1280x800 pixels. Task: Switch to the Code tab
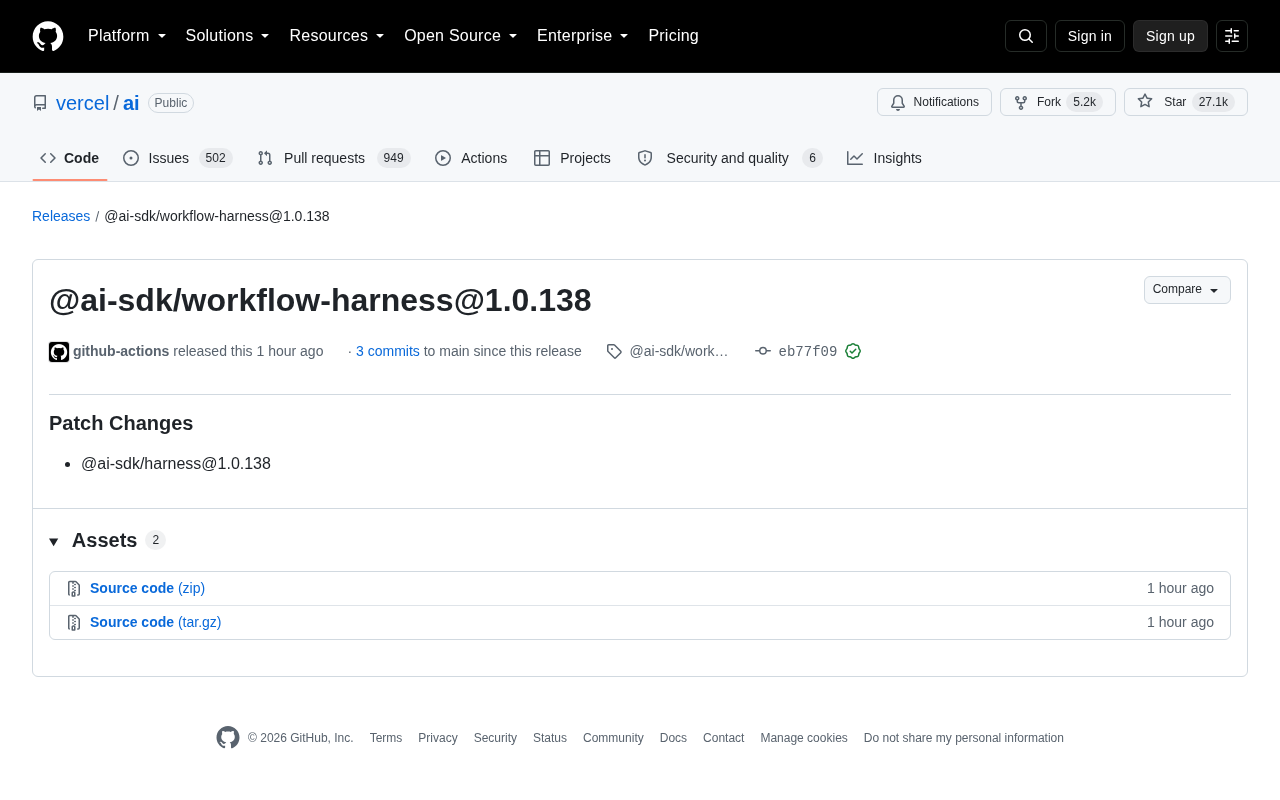(x=70, y=158)
